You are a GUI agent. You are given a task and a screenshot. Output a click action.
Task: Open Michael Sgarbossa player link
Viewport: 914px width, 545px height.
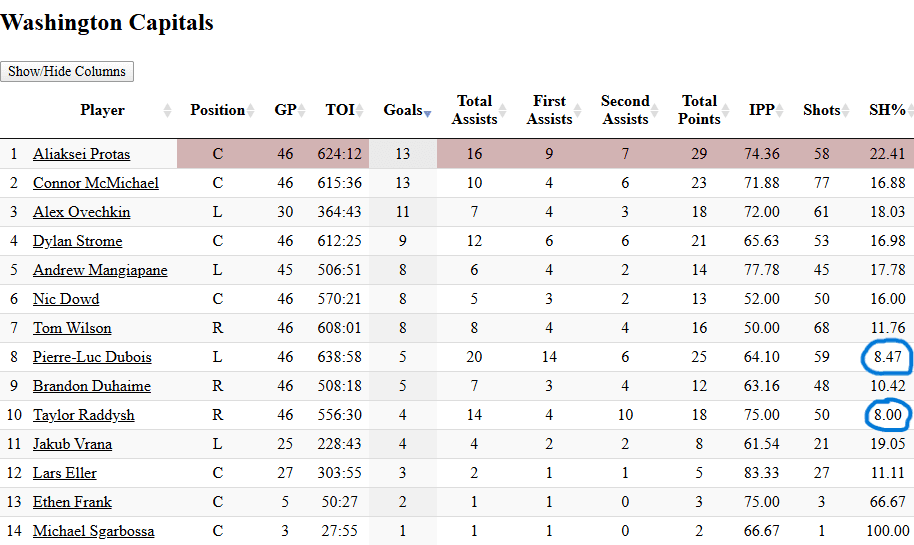[x=93, y=531]
